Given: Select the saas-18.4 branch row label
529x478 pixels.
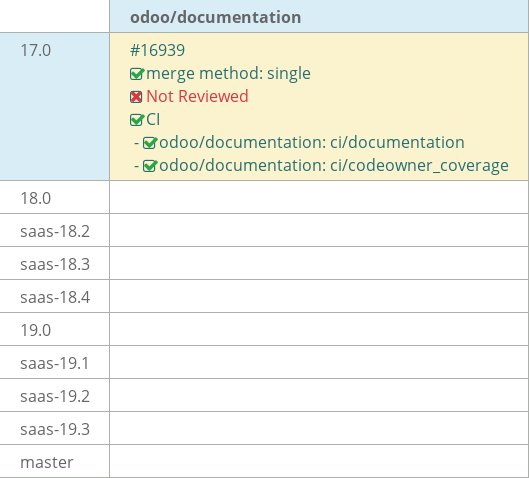Looking at the screenshot, I should pyautogui.click(x=55, y=298).
